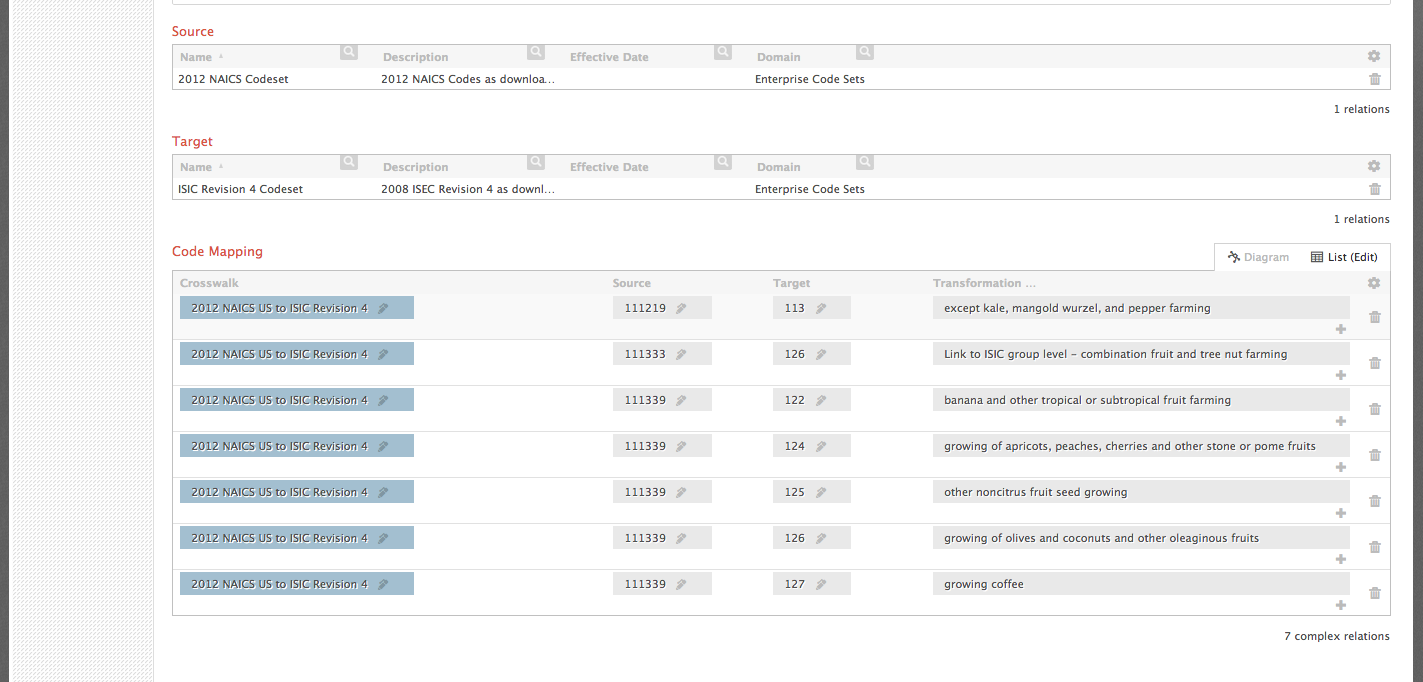Screen dimensions: 1423x682
Task: Open search on Target table Domain column
Action: pos(865,162)
